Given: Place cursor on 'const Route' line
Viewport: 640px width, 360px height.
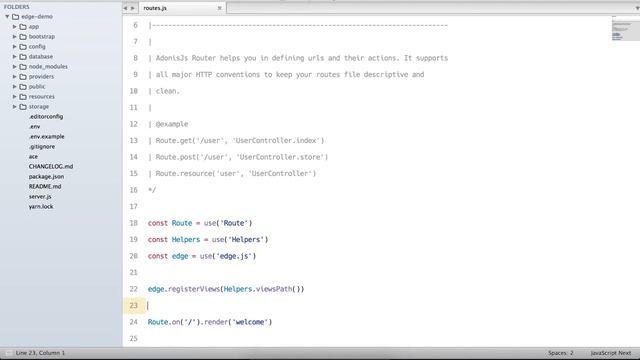Looking at the screenshot, I should (x=200, y=223).
